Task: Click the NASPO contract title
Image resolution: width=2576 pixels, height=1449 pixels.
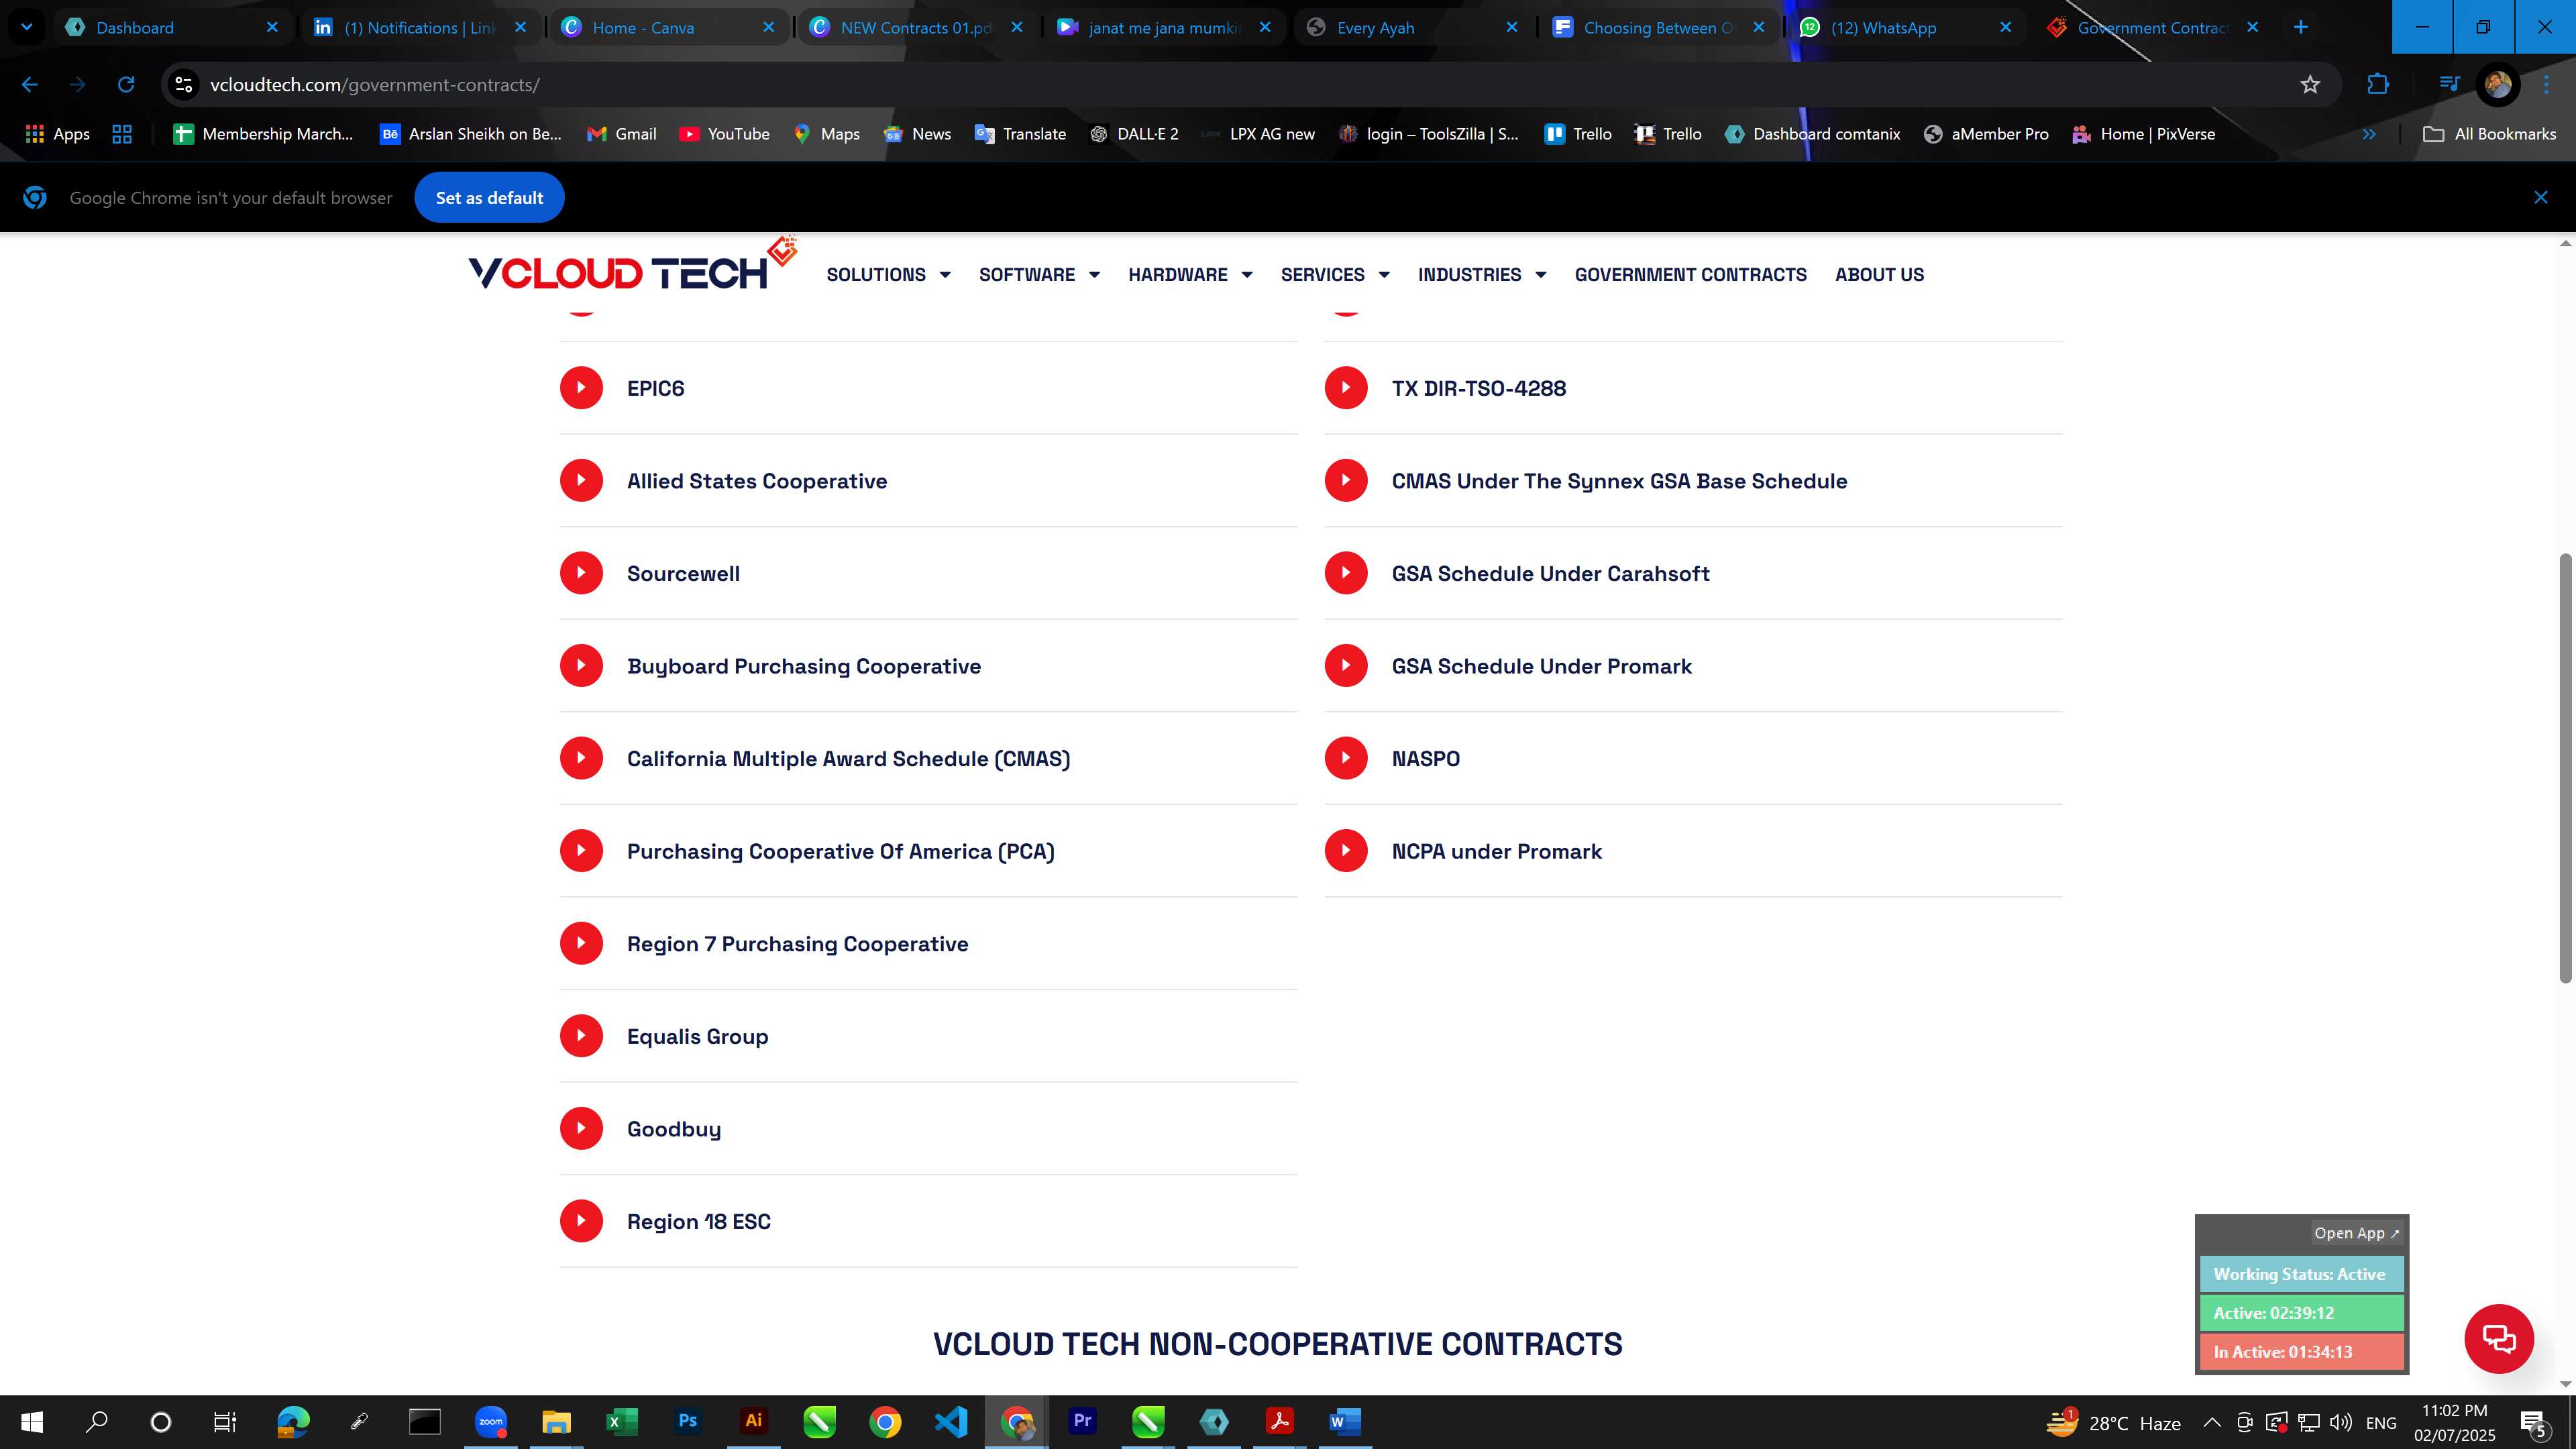Action: coord(1425,759)
